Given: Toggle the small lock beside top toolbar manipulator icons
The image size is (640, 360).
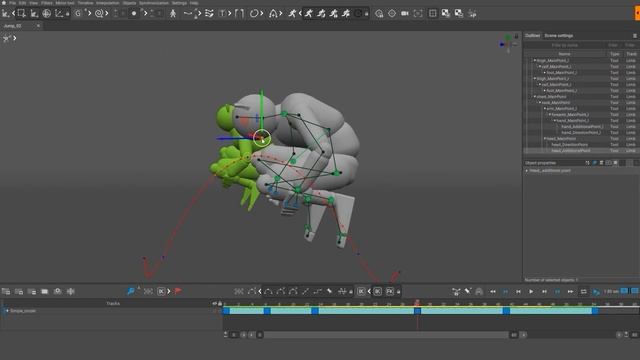Looking at the screenshot, I should [x=67, y=14].
